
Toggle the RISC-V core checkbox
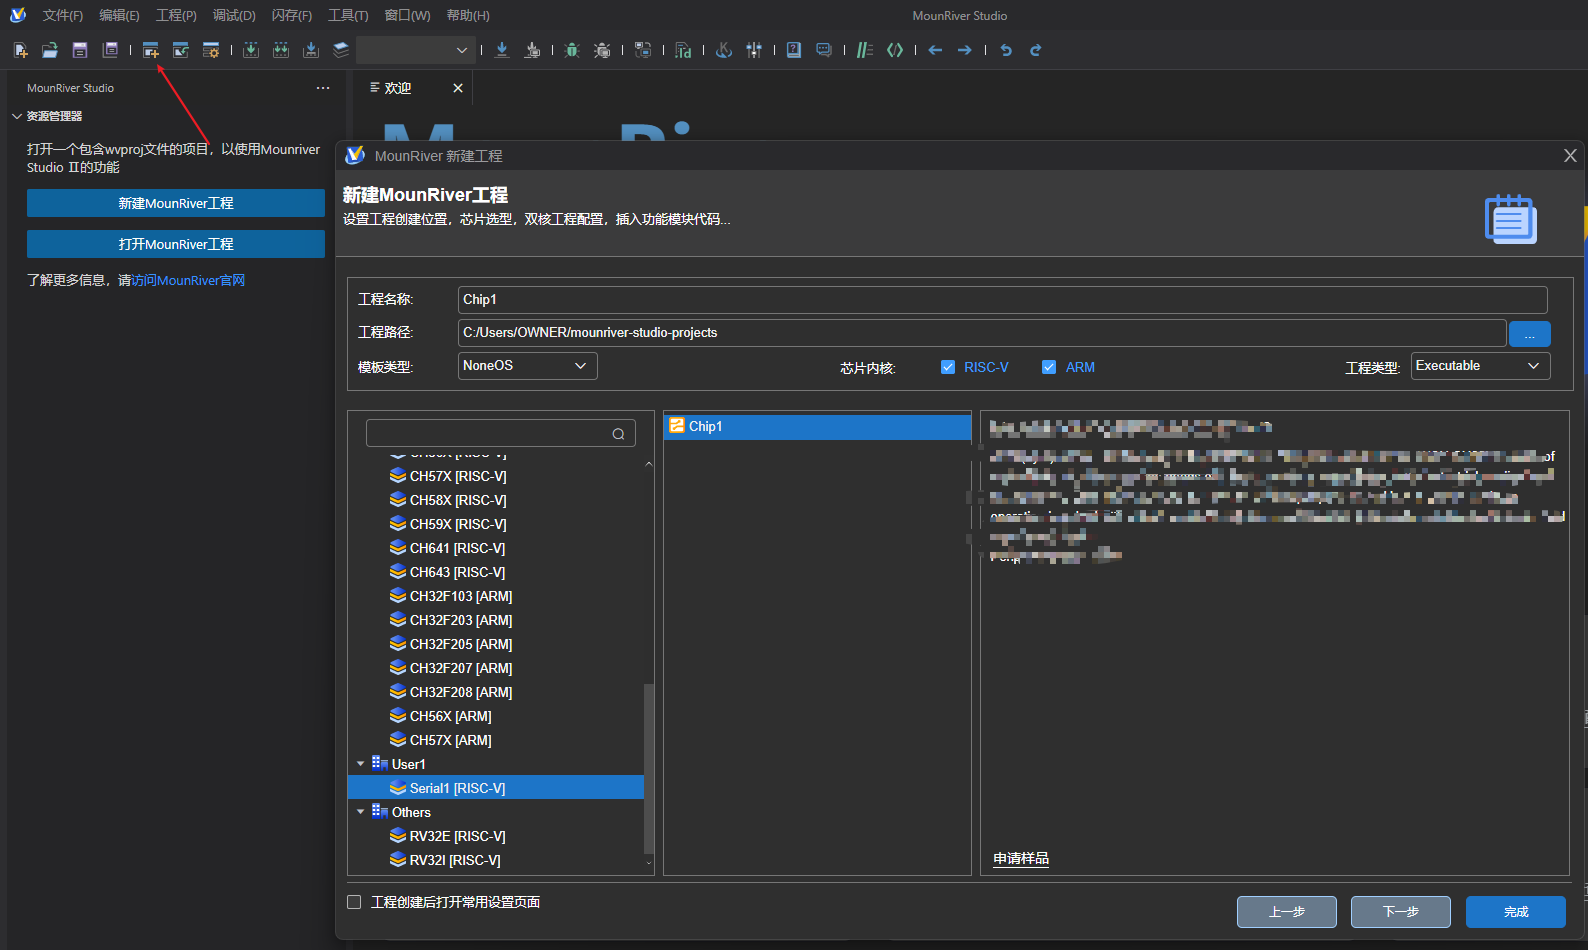click(x=948, y=367)
